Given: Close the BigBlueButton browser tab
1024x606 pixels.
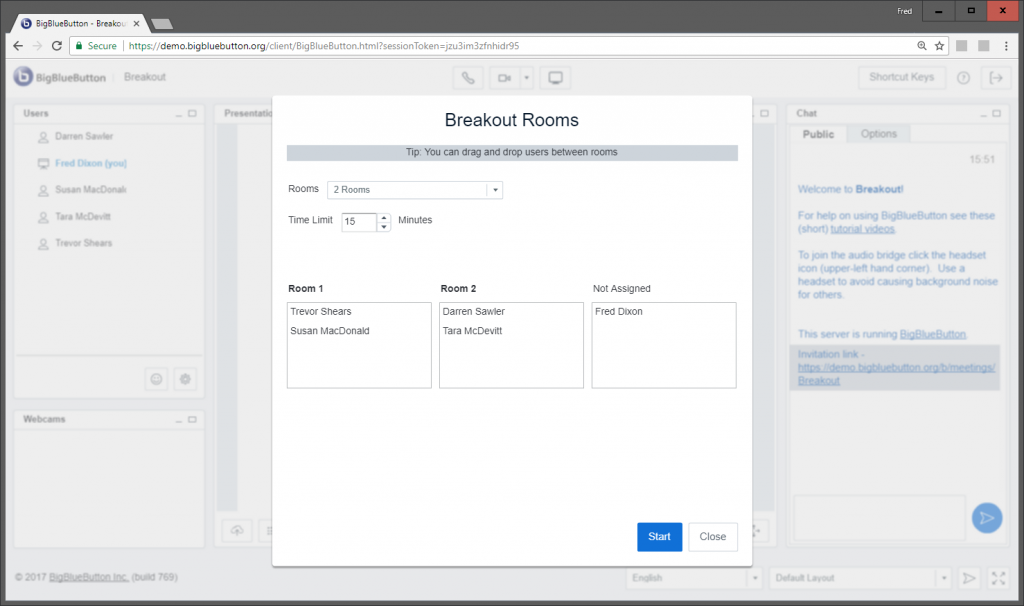Looking at the screenshot, I should [136, 24].
